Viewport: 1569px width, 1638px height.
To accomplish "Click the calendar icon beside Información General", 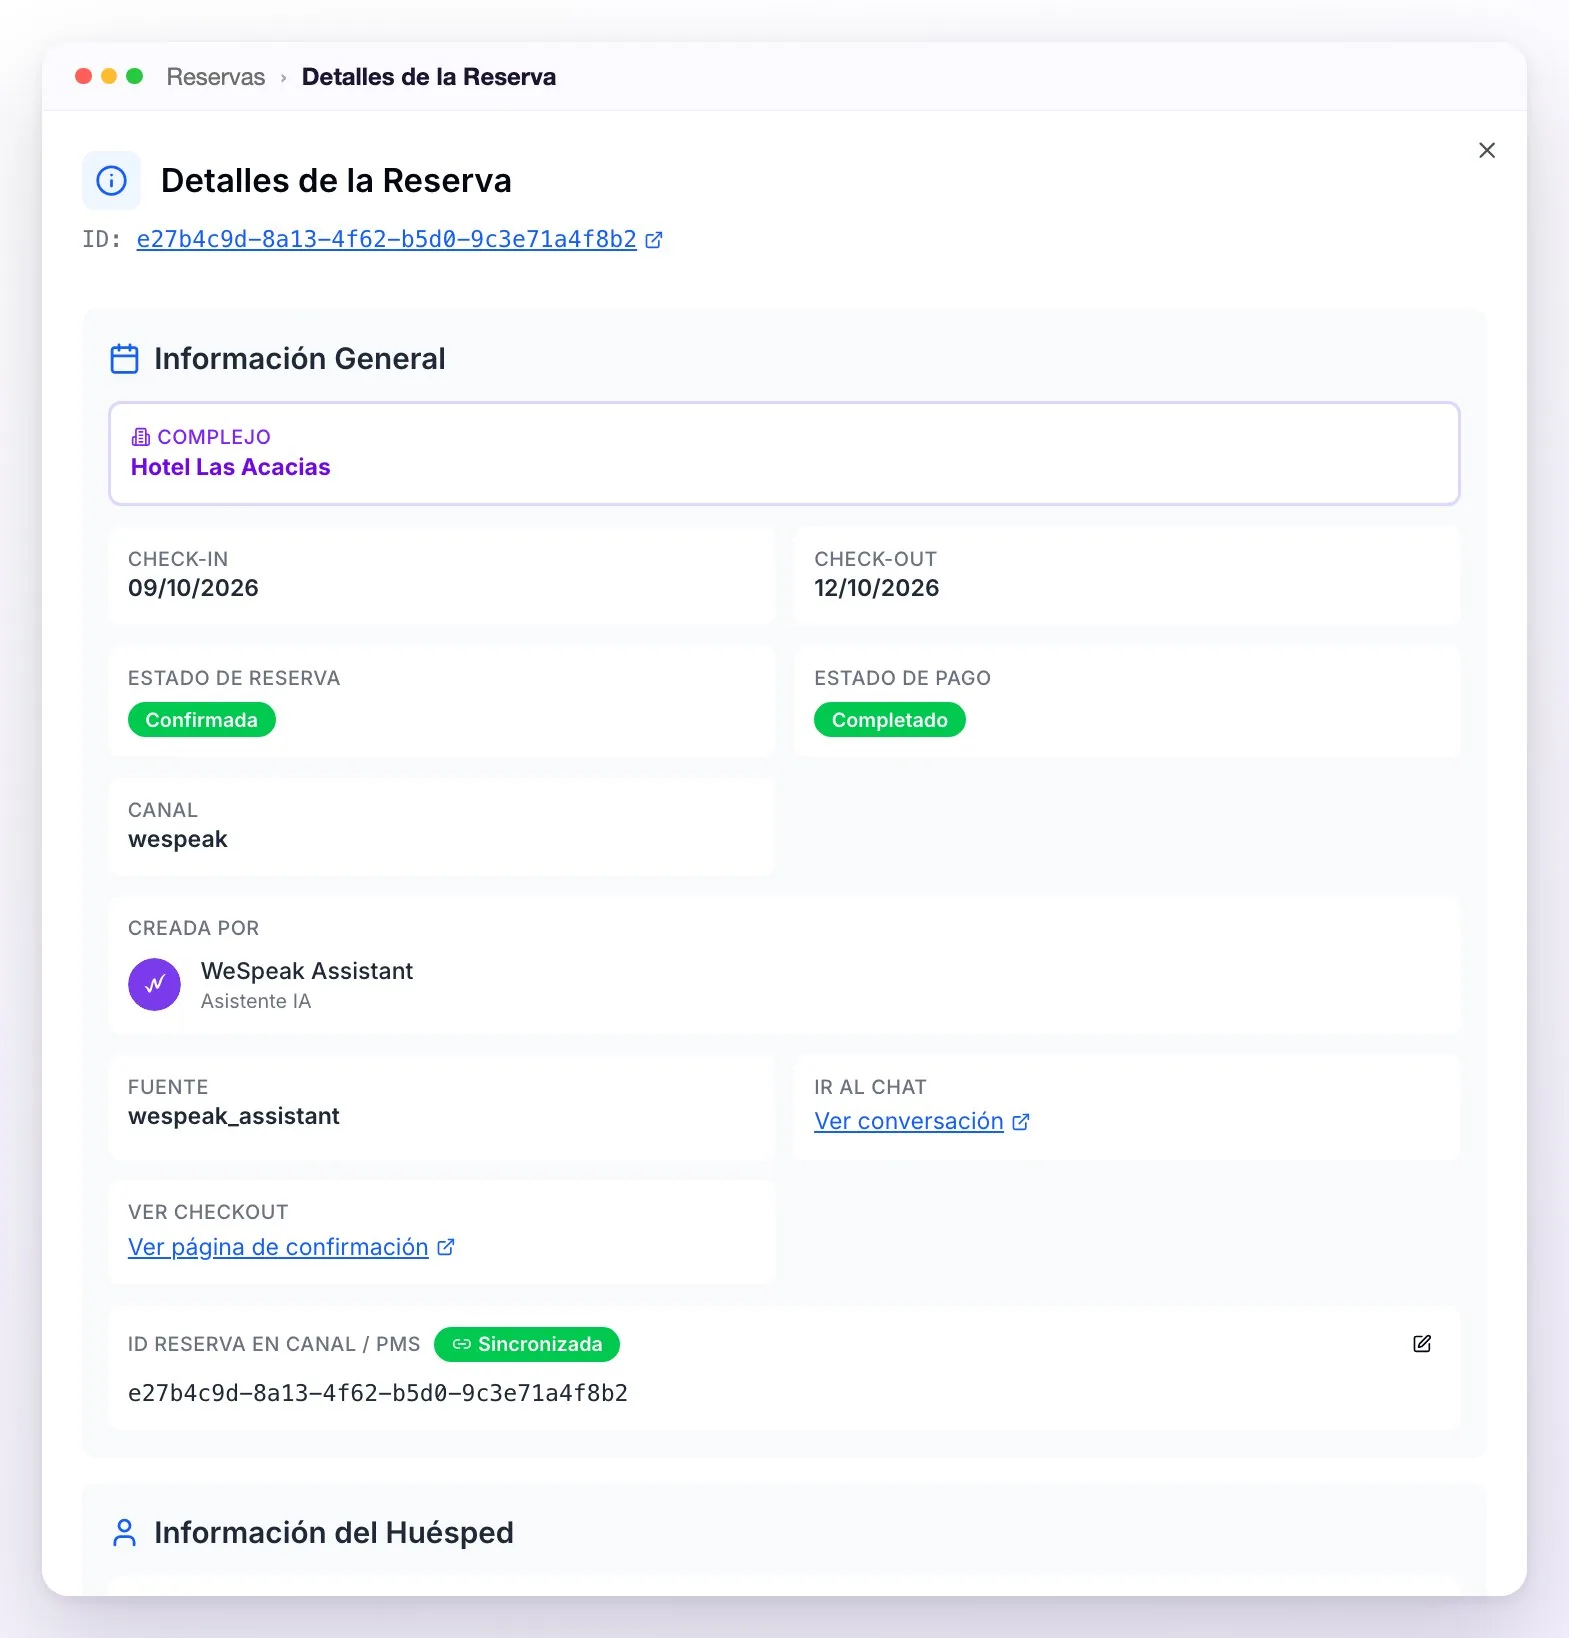I will point(124,359).
